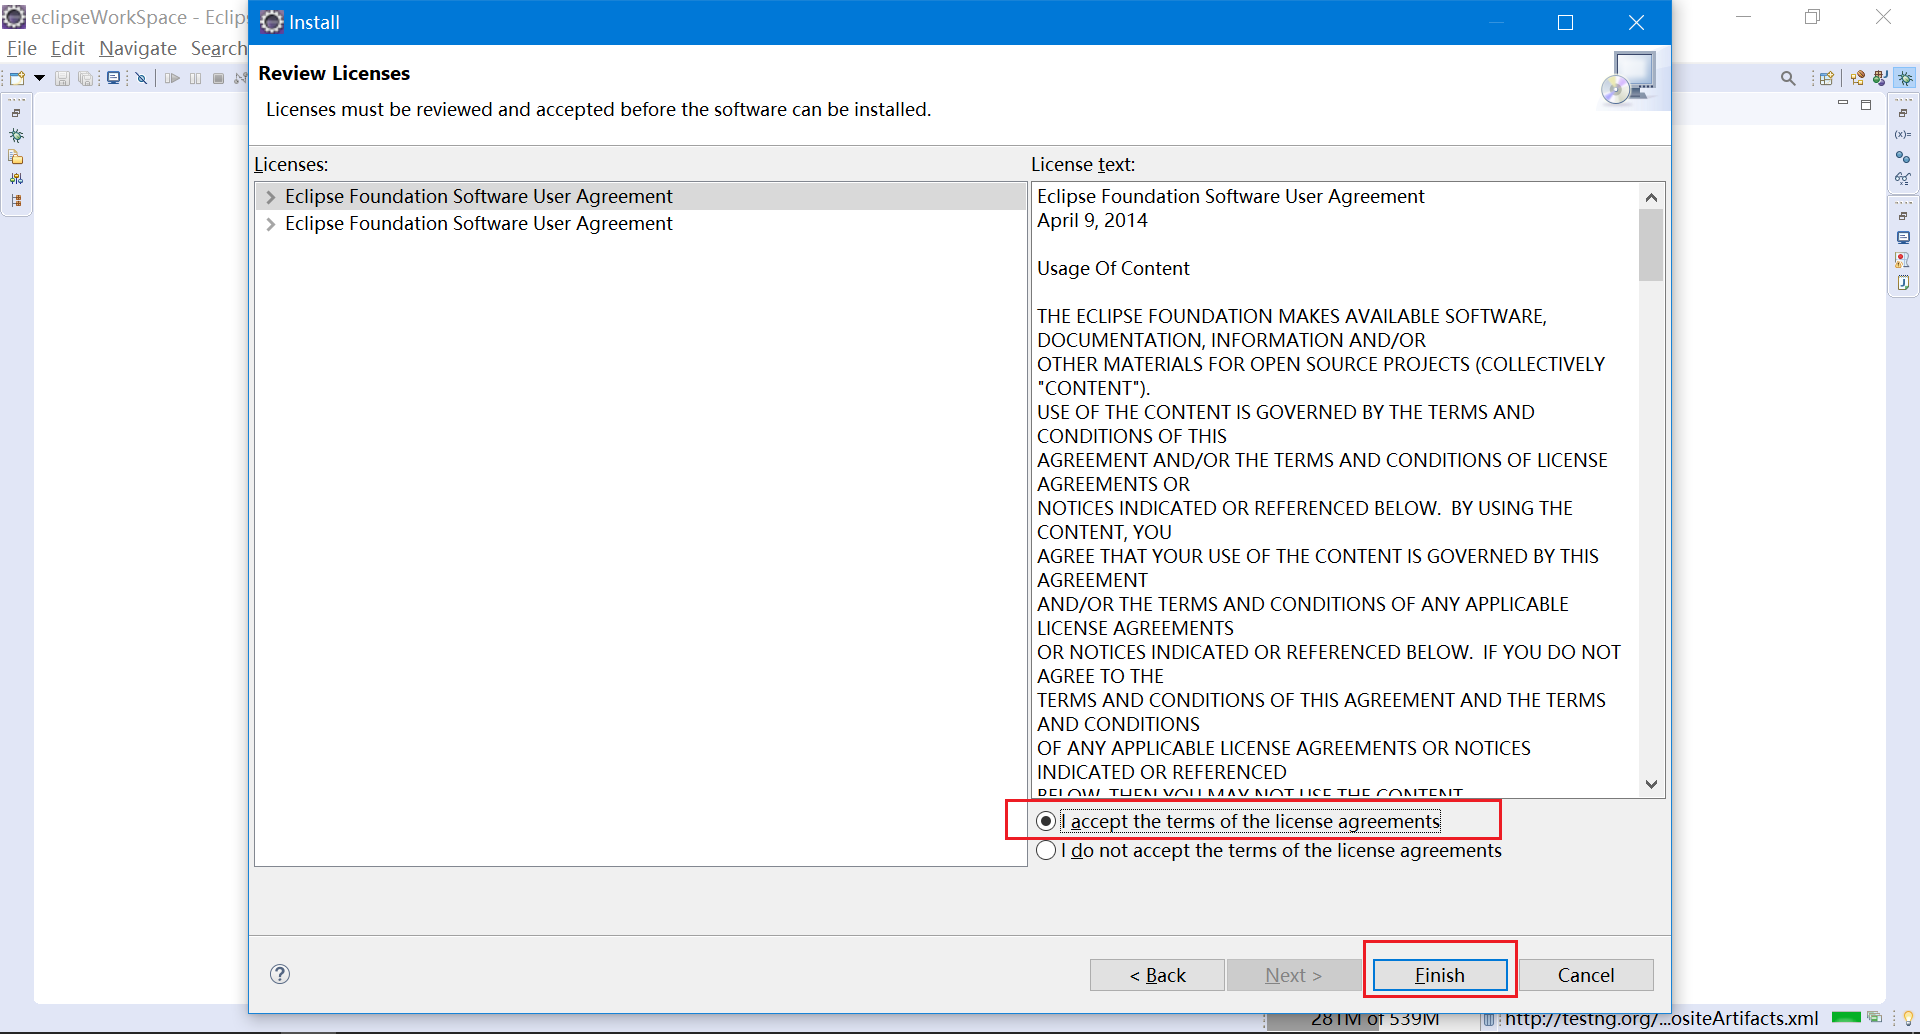Click the help question mark icon
1920x1034 pixels.
[x=280, y=974]
